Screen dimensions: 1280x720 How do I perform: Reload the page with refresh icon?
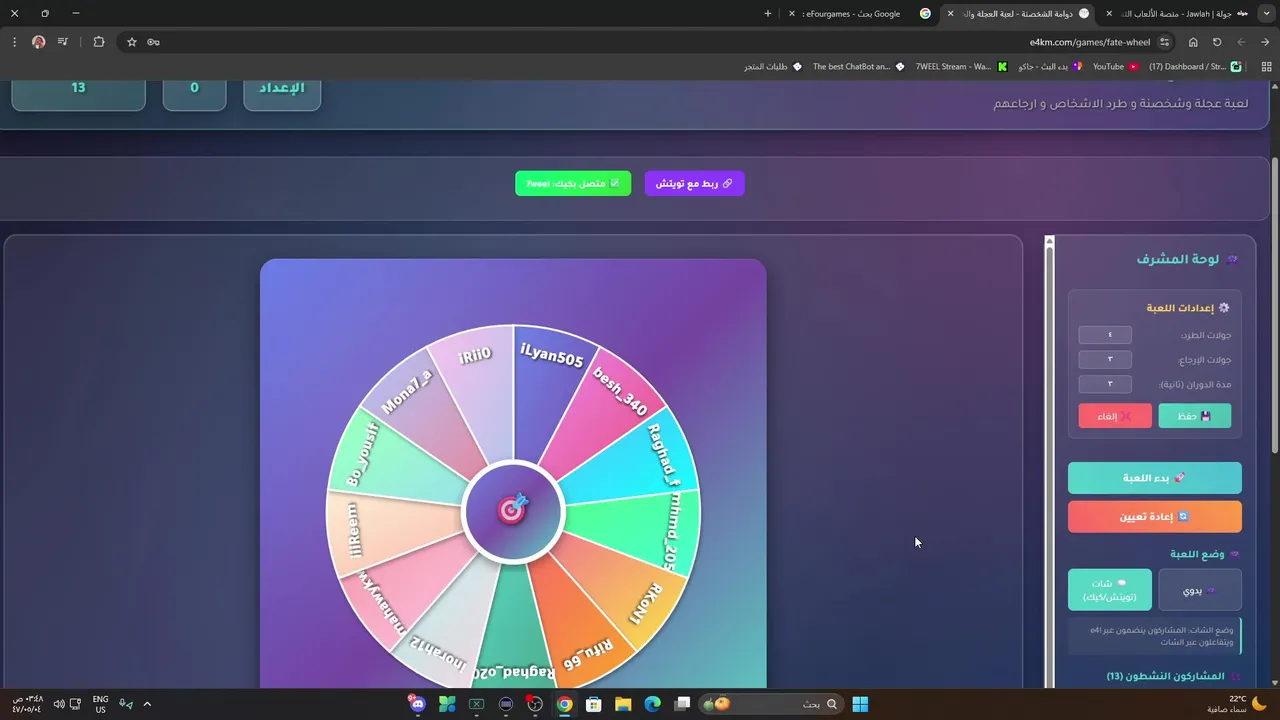coord(1217,42)
